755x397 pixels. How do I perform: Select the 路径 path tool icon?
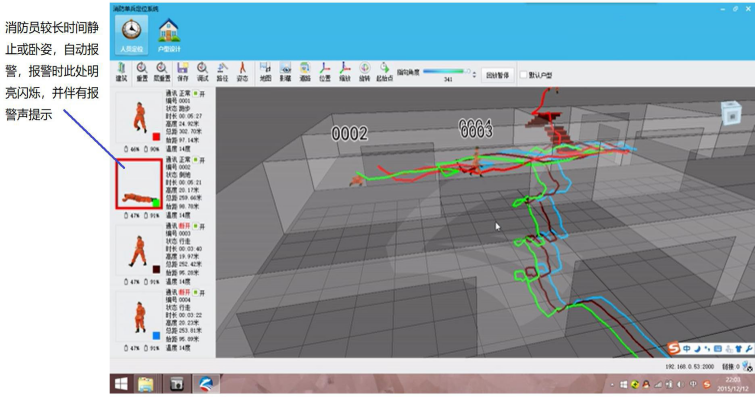[x=222, y=71]
